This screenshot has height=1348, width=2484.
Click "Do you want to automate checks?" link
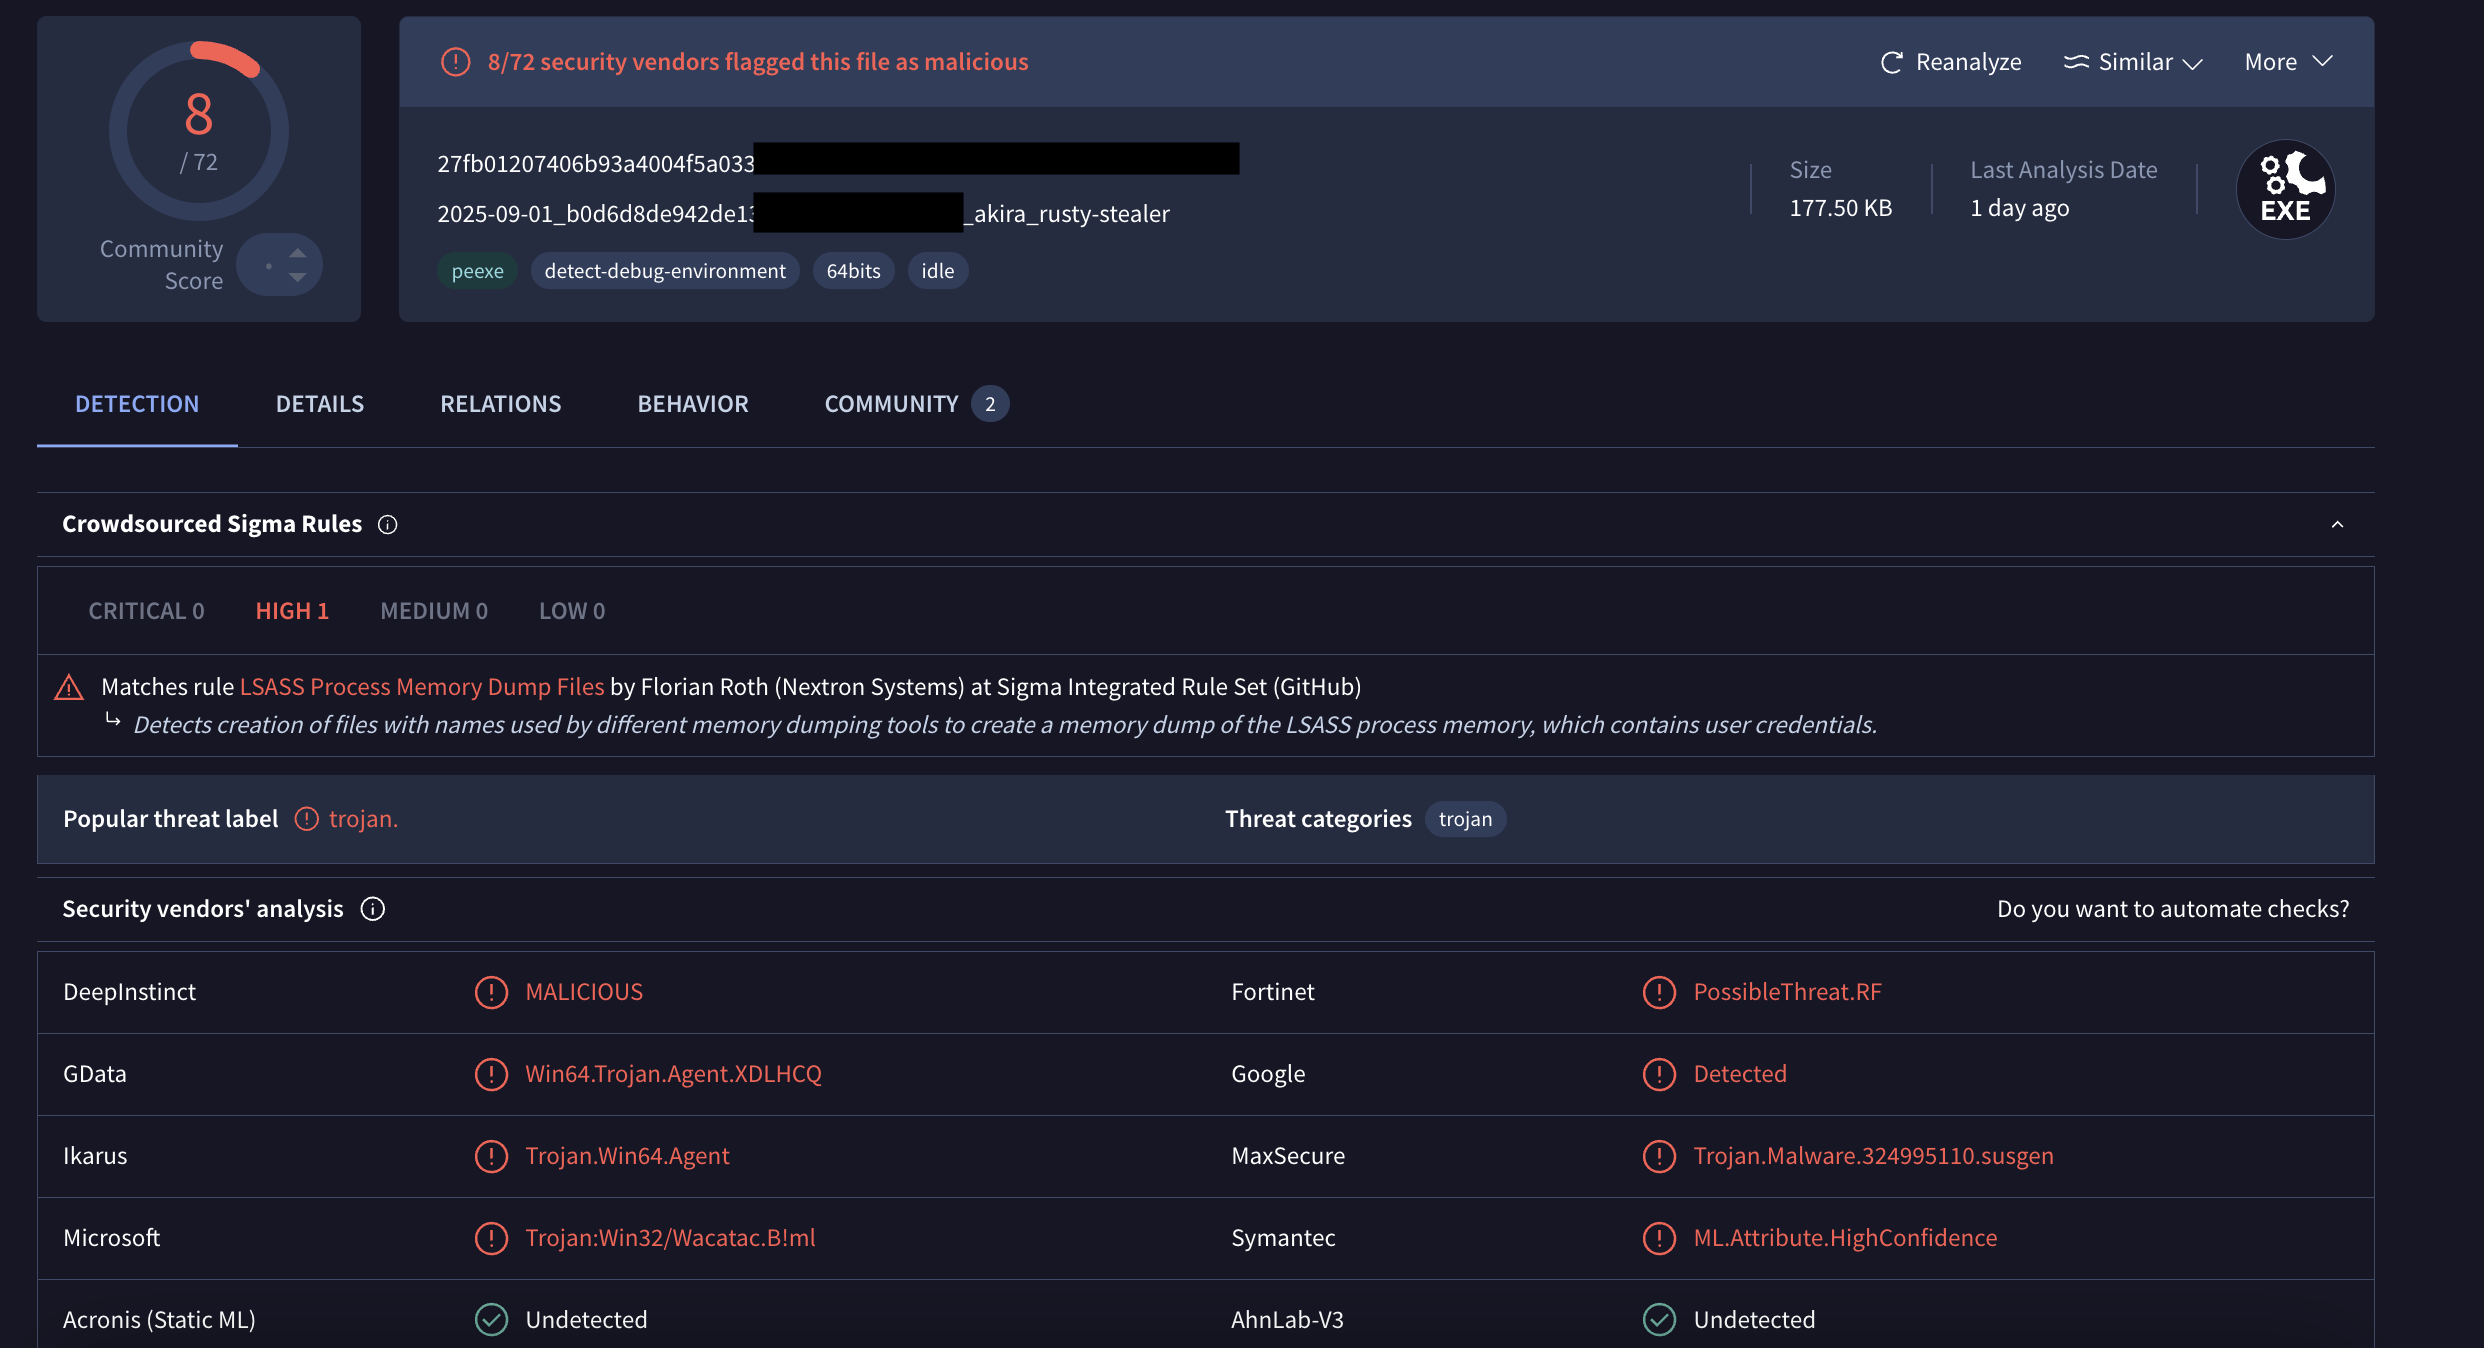2172,908
